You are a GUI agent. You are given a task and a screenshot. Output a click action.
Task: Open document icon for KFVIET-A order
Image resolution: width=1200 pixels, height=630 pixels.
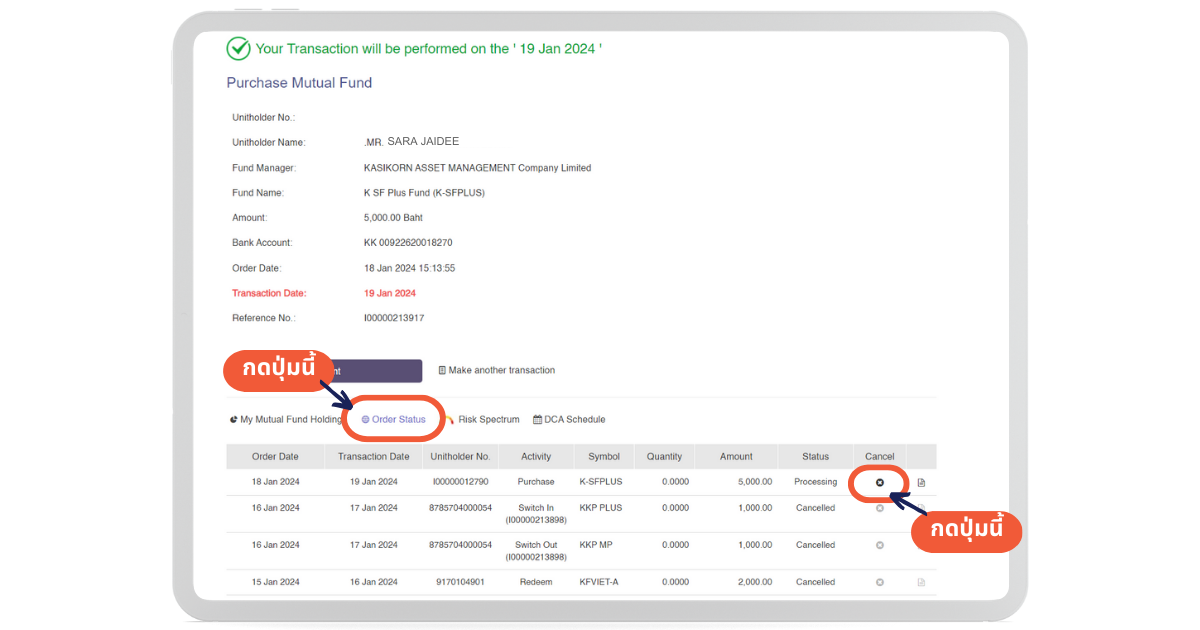coord(921,582)
